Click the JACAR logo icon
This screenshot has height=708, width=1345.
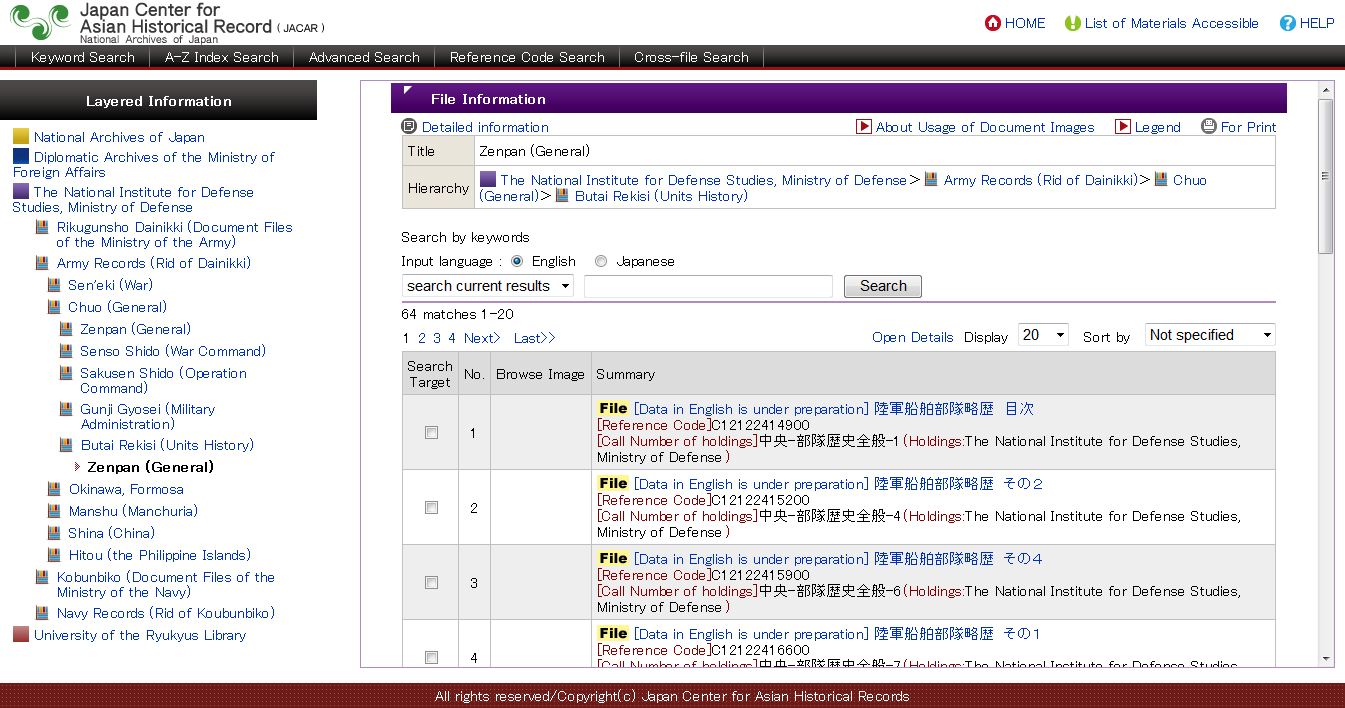click(x=41, y=23)
